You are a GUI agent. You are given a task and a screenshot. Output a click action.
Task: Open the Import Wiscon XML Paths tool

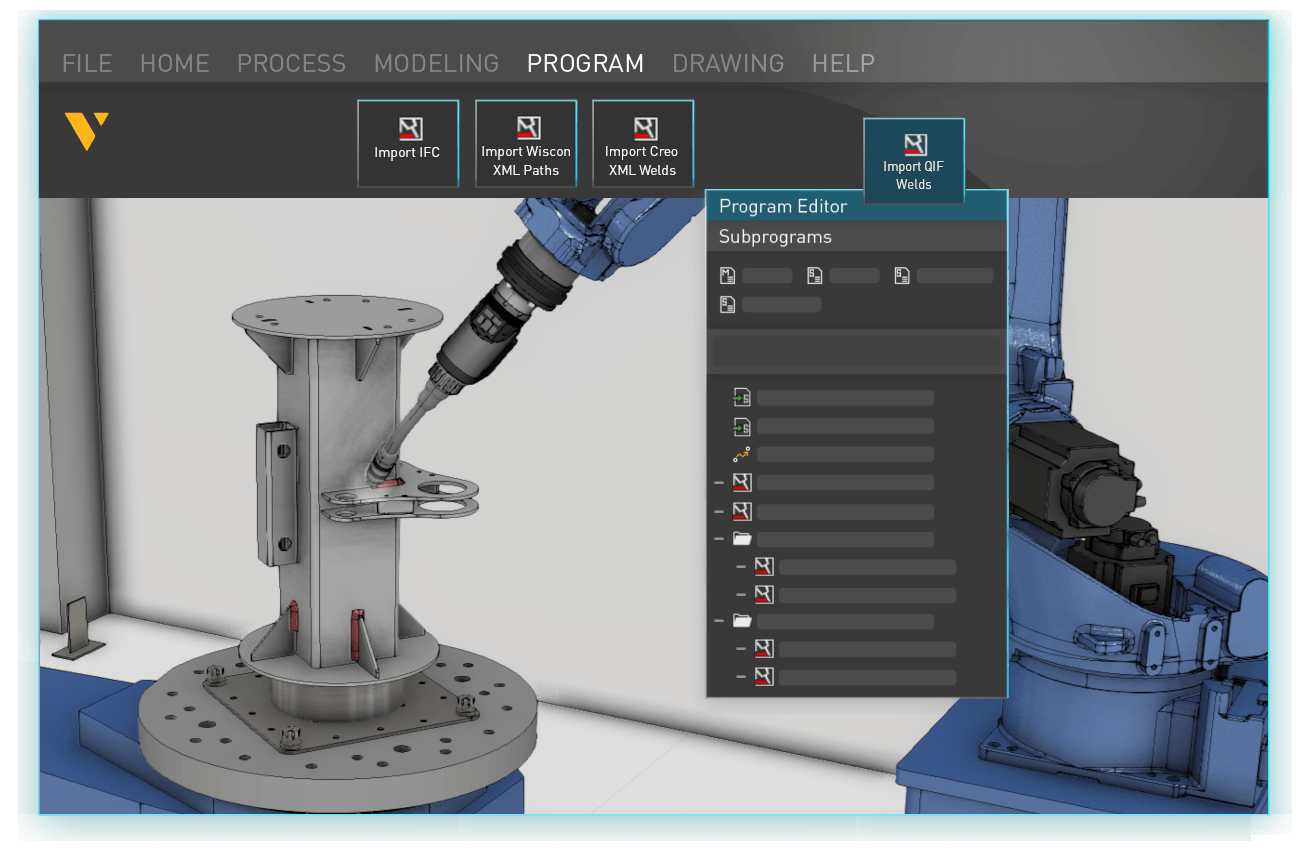(x=525, y=143)
